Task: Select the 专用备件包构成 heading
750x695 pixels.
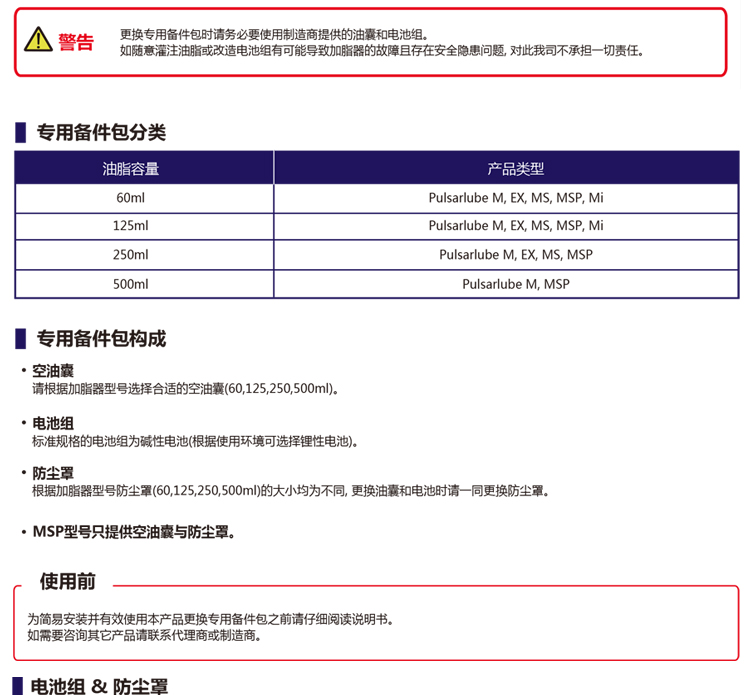Action: click(x=101, y=339)
